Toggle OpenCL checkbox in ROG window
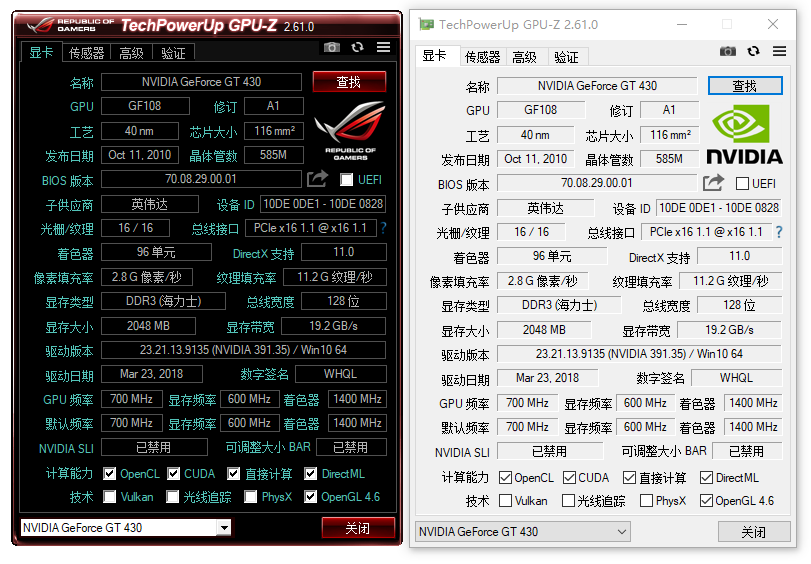The width and height of the screenshot is (811, 564). tap(109, 473)
